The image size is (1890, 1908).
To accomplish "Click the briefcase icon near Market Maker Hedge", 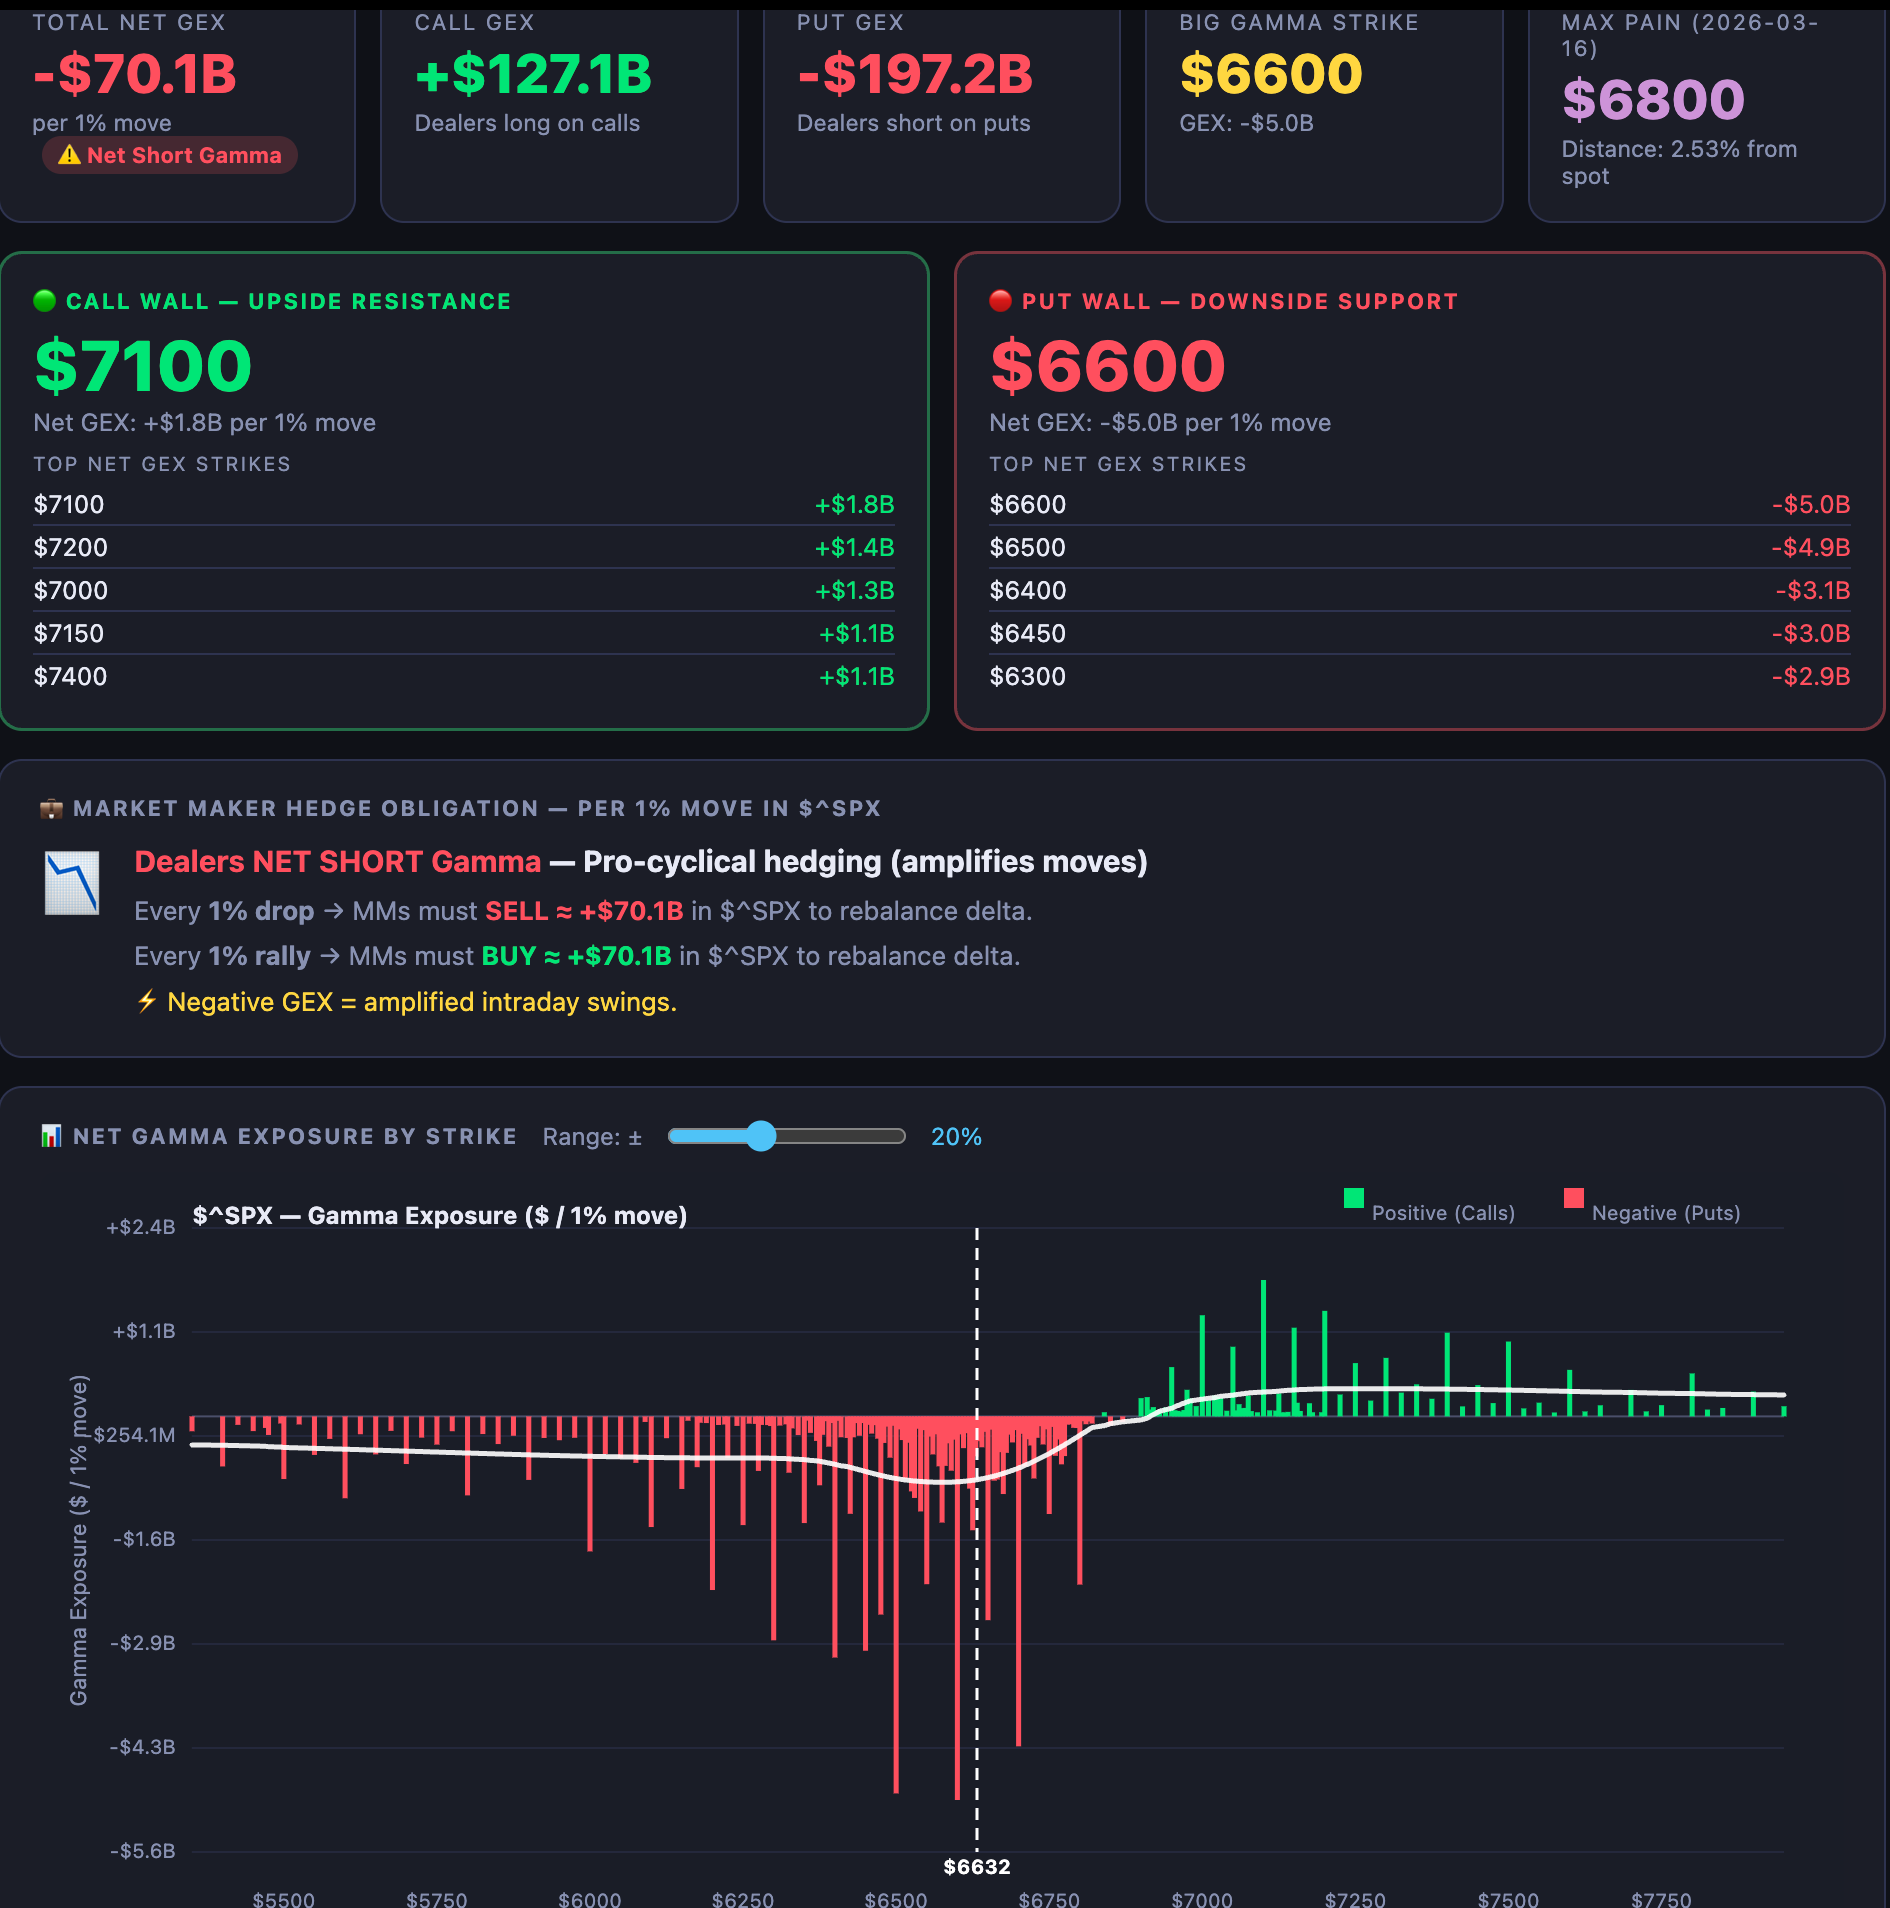I will 51,809.
